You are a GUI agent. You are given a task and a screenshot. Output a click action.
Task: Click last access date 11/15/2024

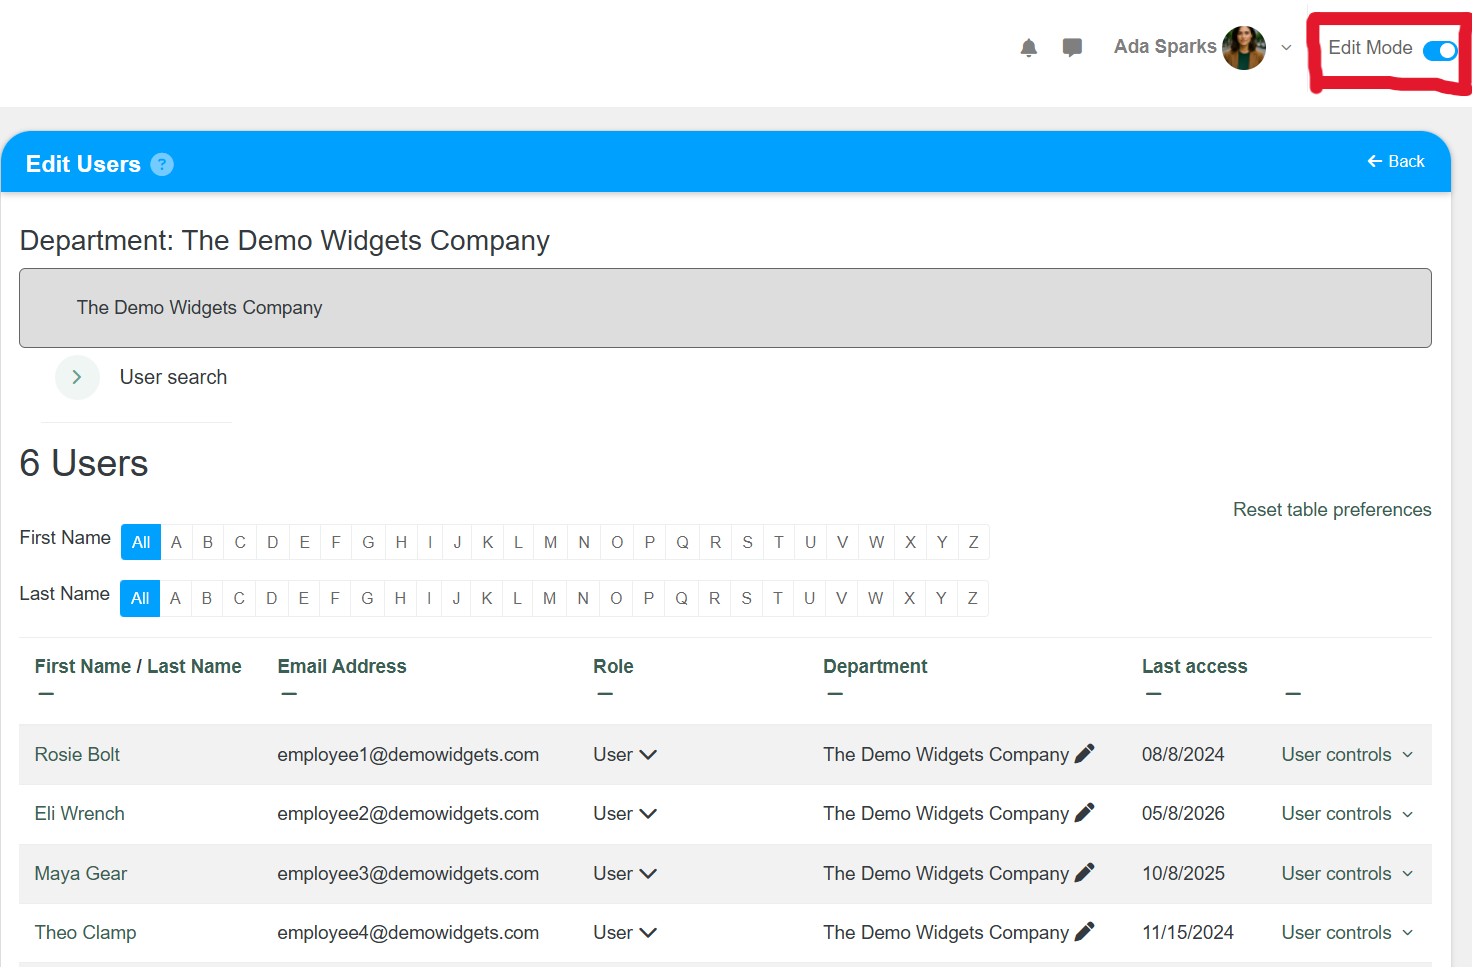pos(1188,932)
